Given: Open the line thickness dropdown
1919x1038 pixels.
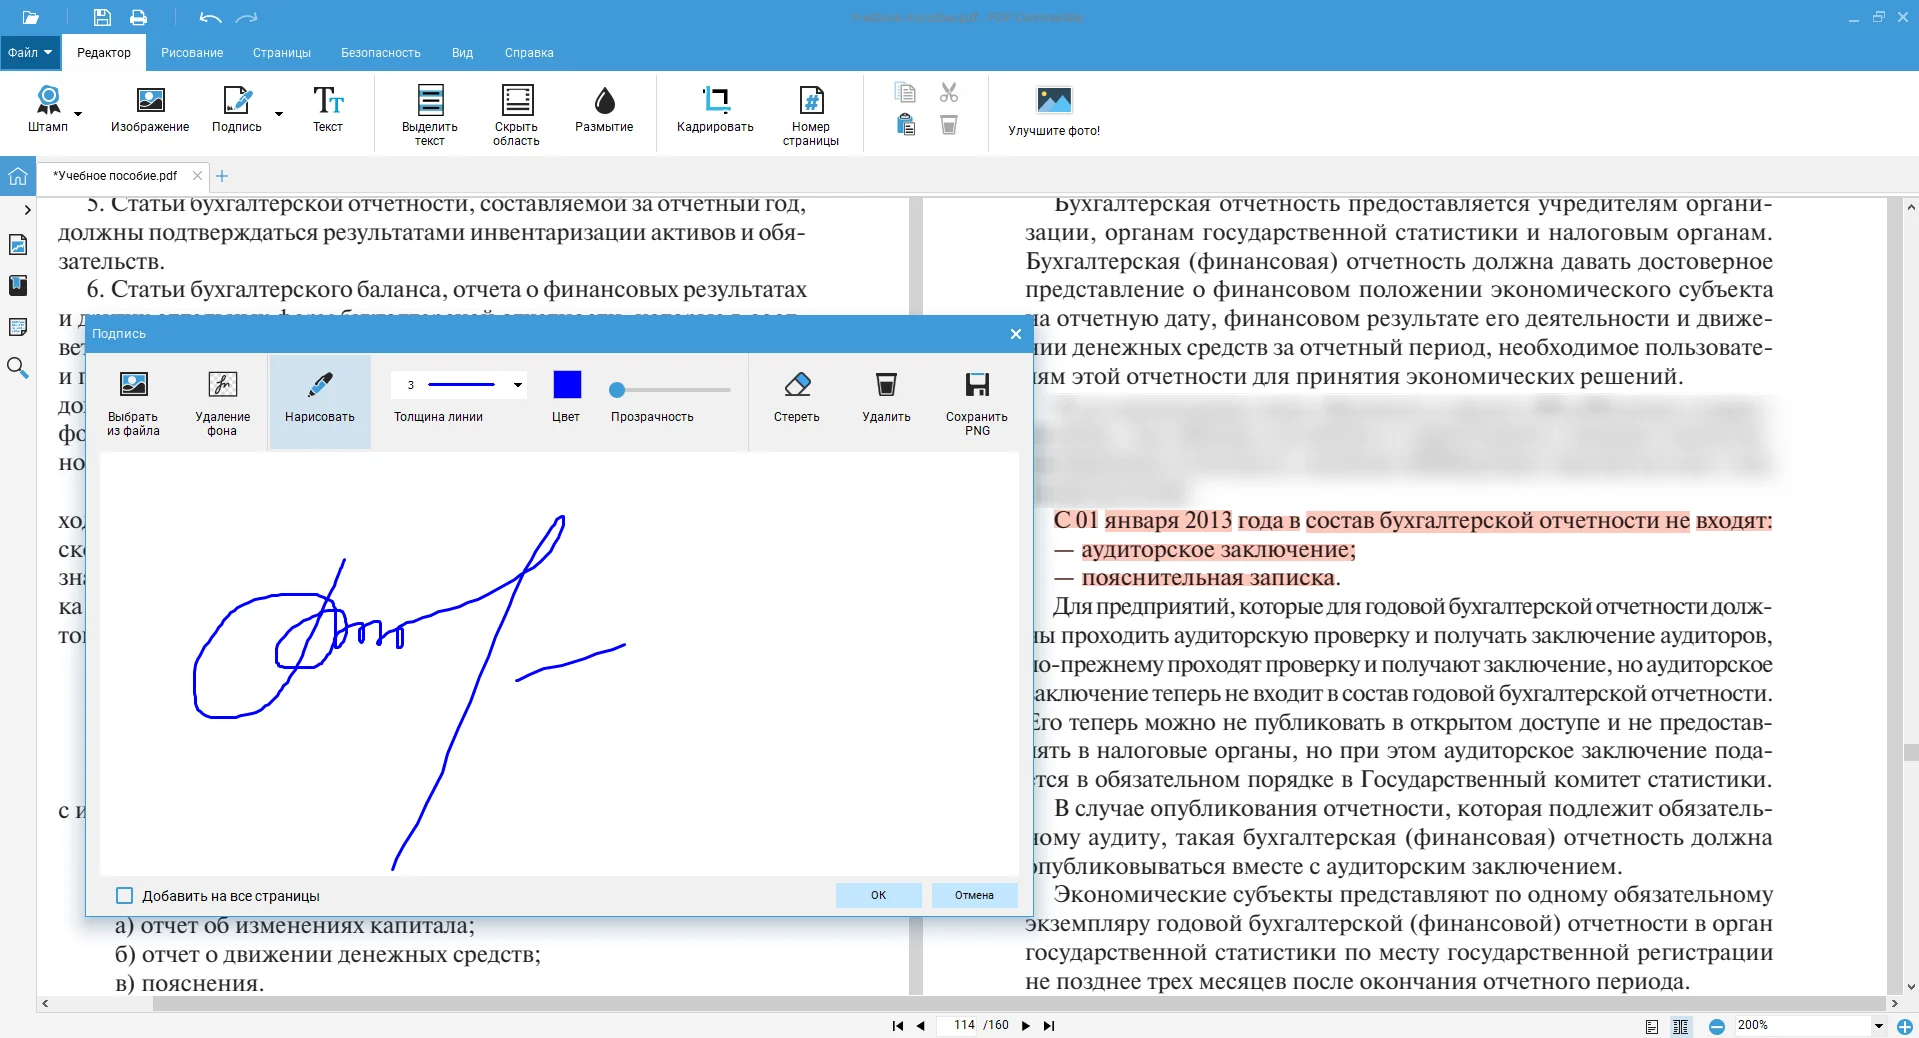Looking at the screenshot, I should pyautogui.click(x=517, y=385).
